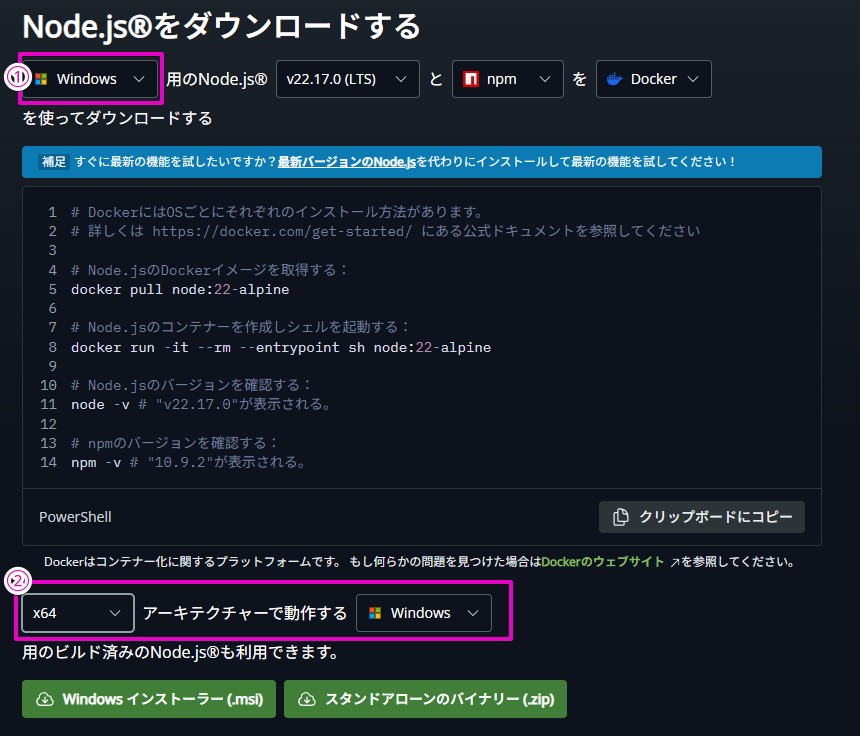Open the top Windows OS dropdown
The width and height of the screenshot is (860, 736).
click(90, 79)
